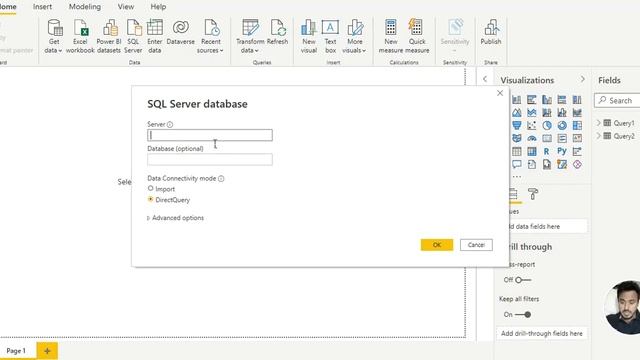
Task: Click the Add drill-through fields here well
Action: (542, 333)
